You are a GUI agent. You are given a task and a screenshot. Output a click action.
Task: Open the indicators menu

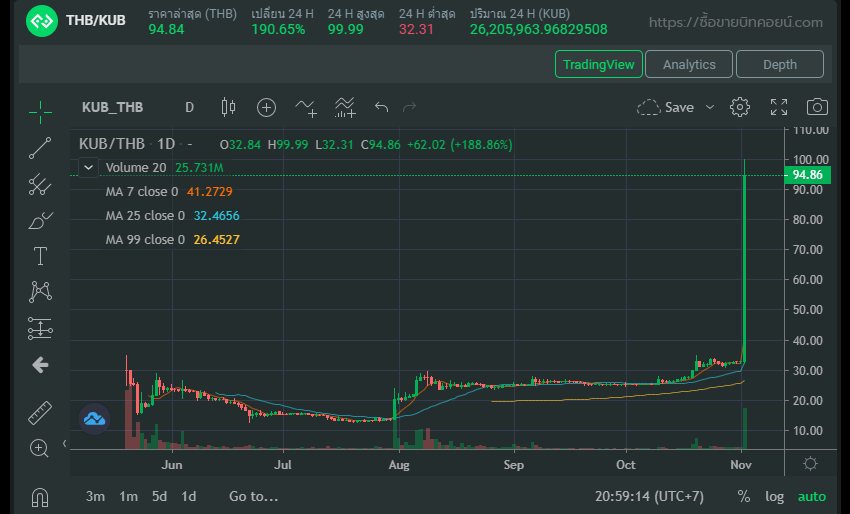coord(306,107)
